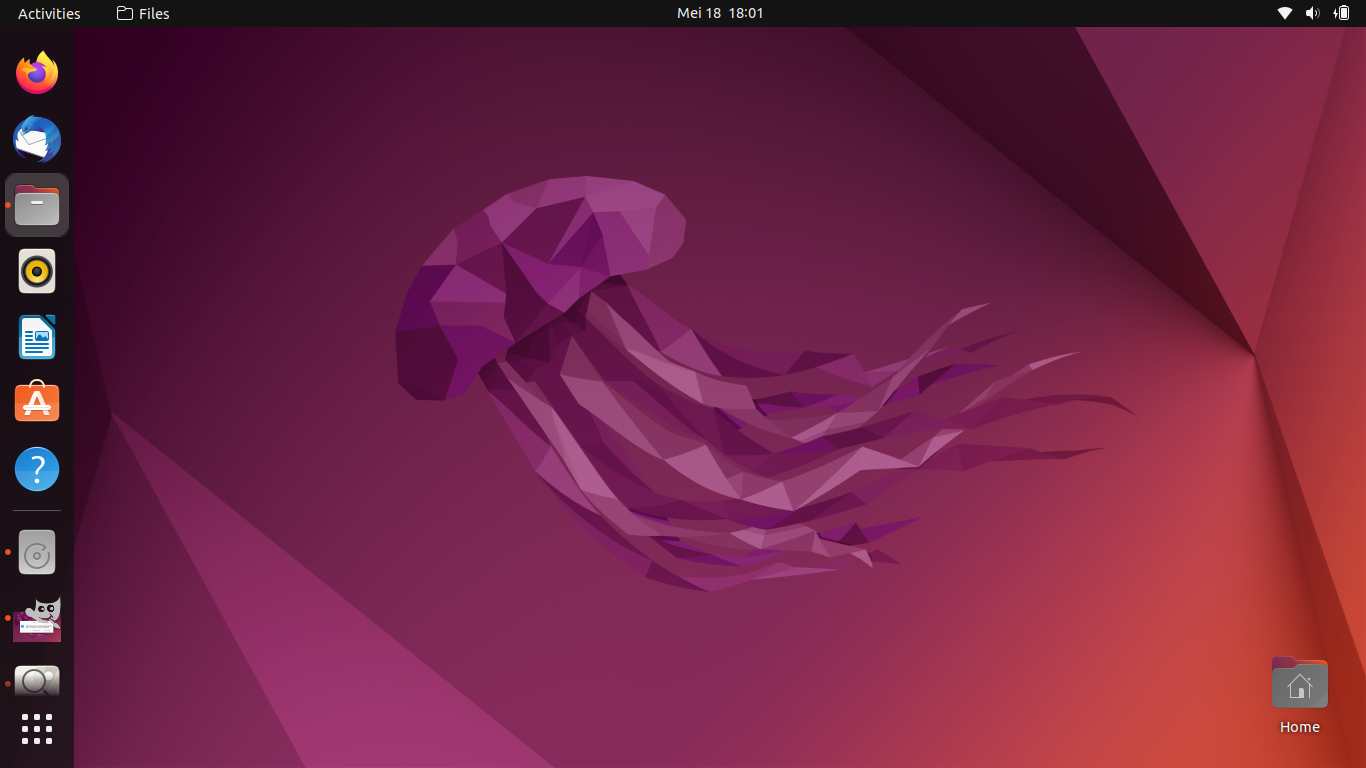Image resolution: width=1366 pixels, height=768 pixels.
Task: Open the clock calendar Mei 18 18:01
Action: 720,13
